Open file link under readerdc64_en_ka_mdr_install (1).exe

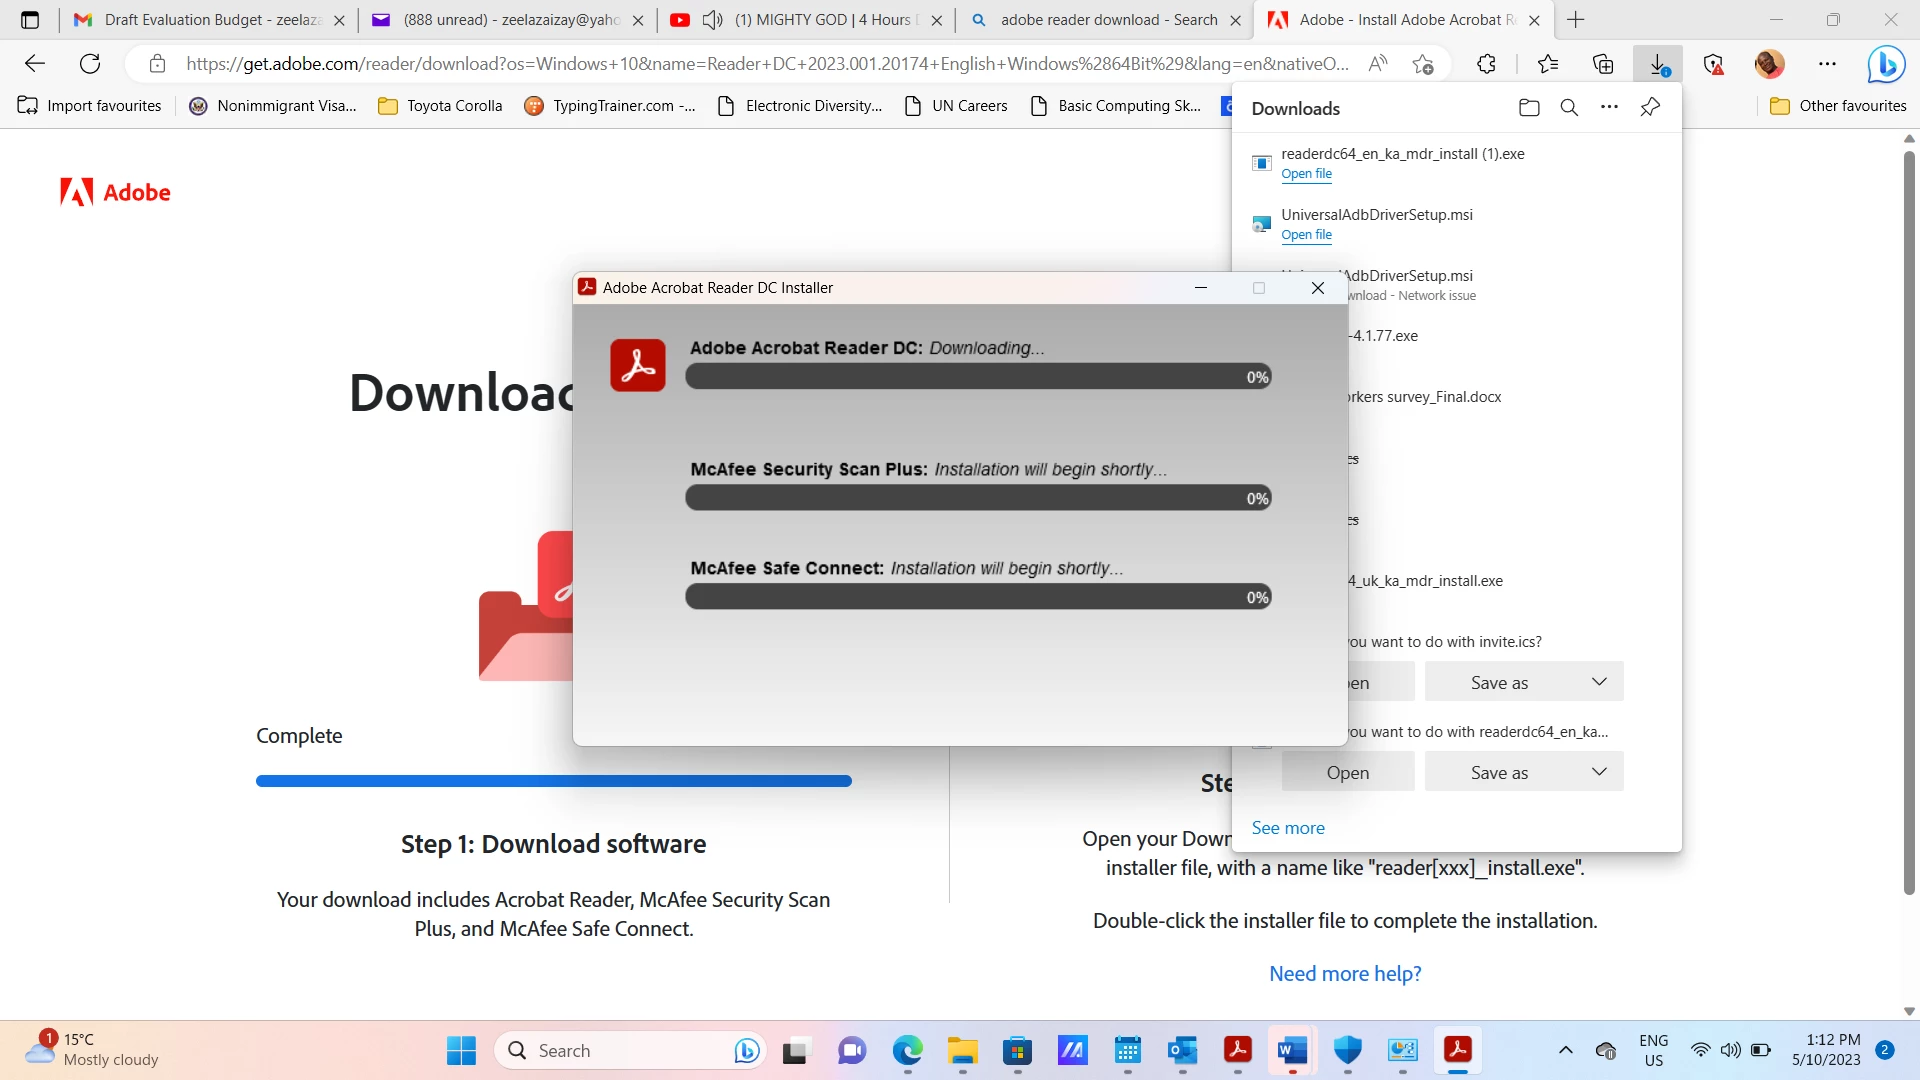(x=1306, y=174)
